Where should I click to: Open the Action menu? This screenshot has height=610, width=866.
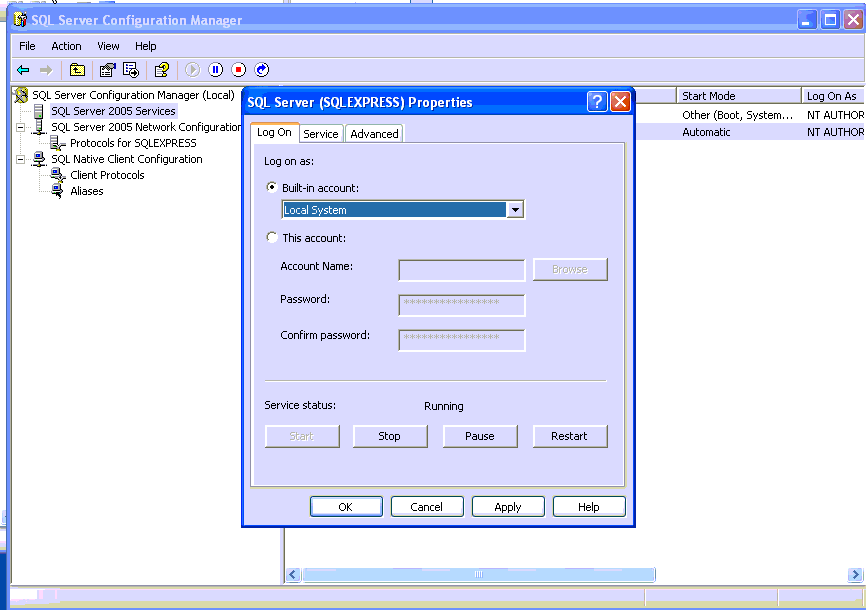[66, 46]
